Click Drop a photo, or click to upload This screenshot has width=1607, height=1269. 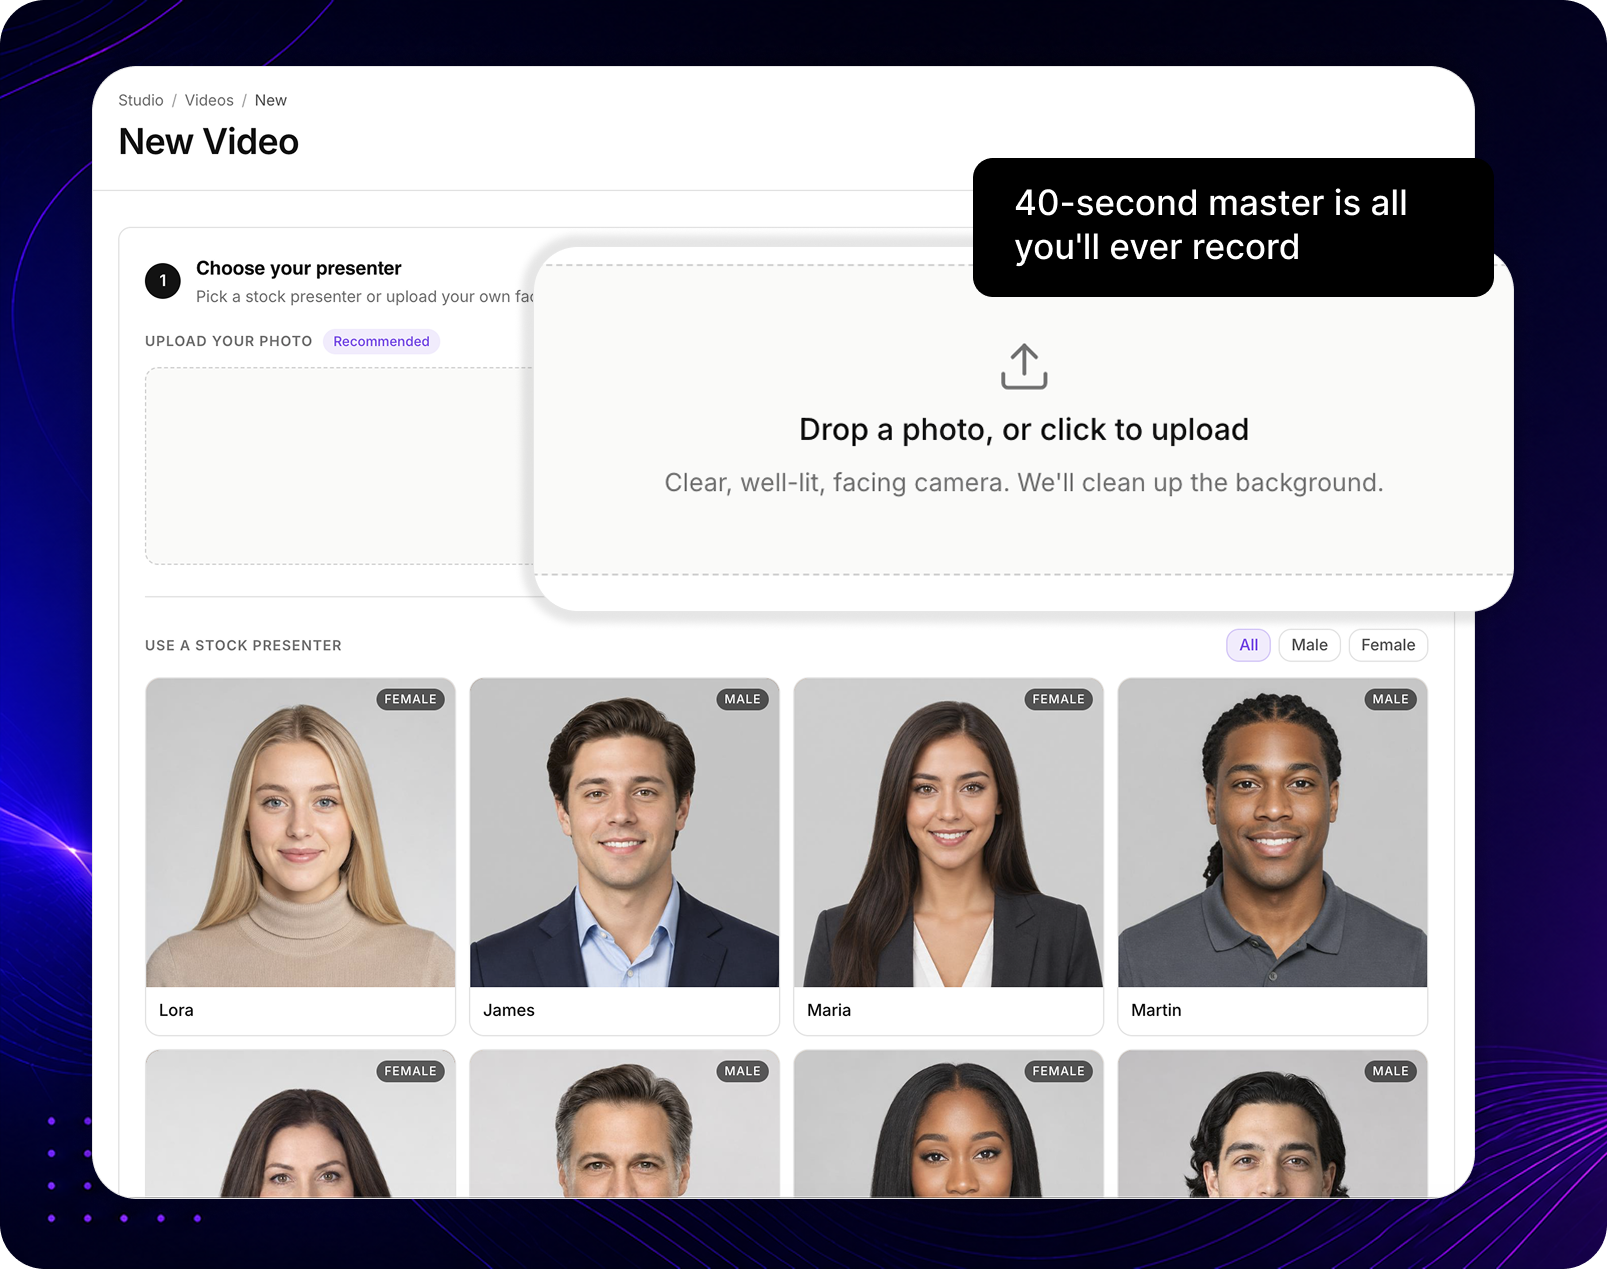1024,430
